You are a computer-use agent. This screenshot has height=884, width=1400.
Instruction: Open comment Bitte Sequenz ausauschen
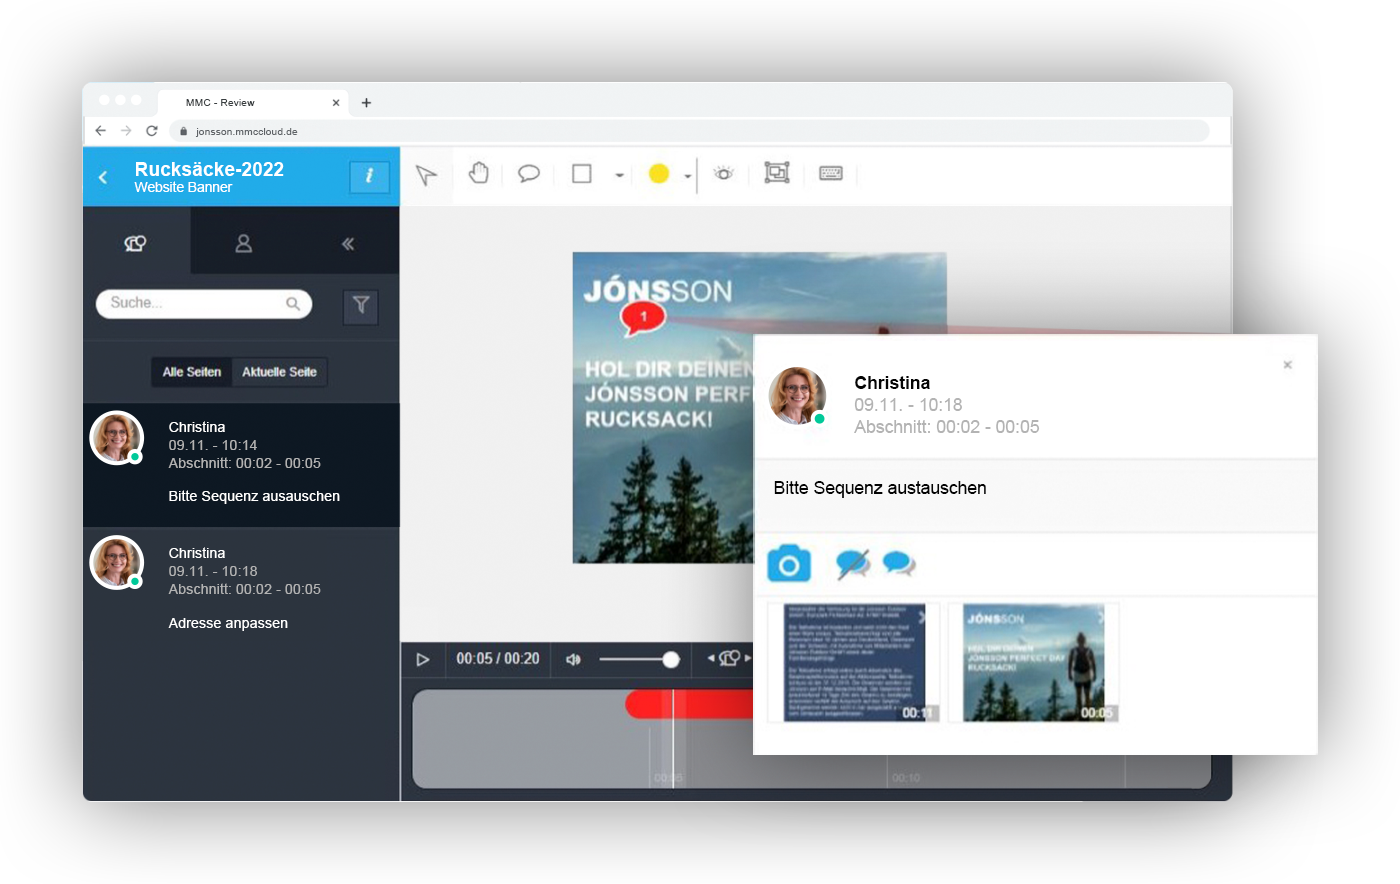(x=241, y=465)
